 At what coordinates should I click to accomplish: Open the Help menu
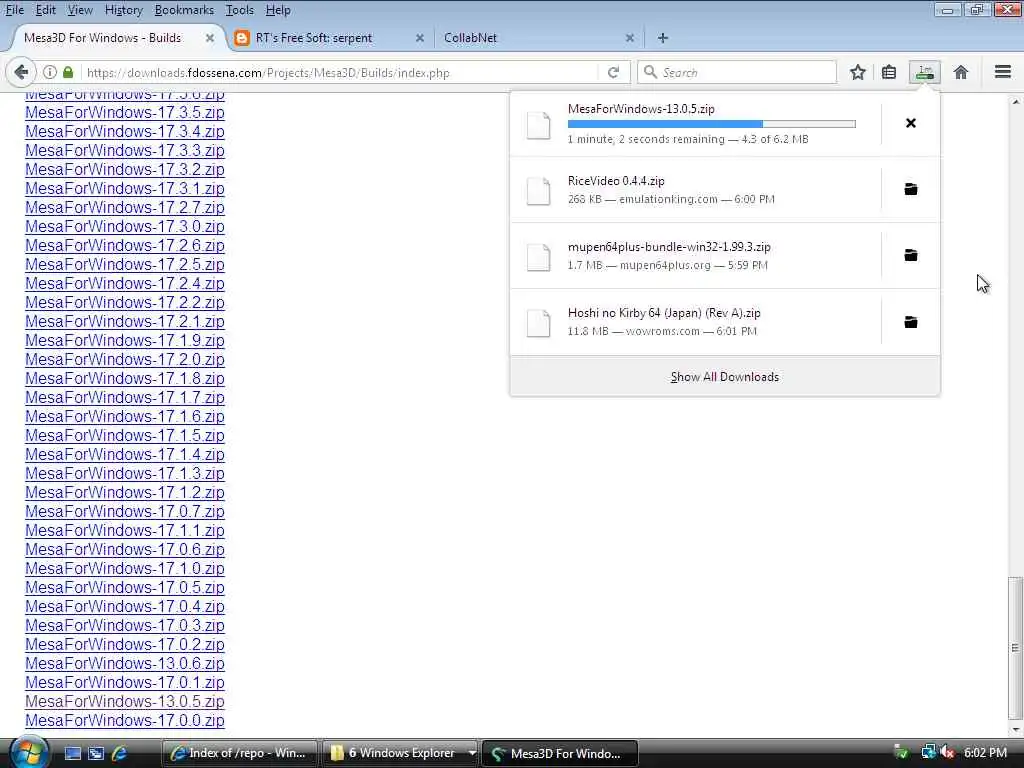pos(278,10)
